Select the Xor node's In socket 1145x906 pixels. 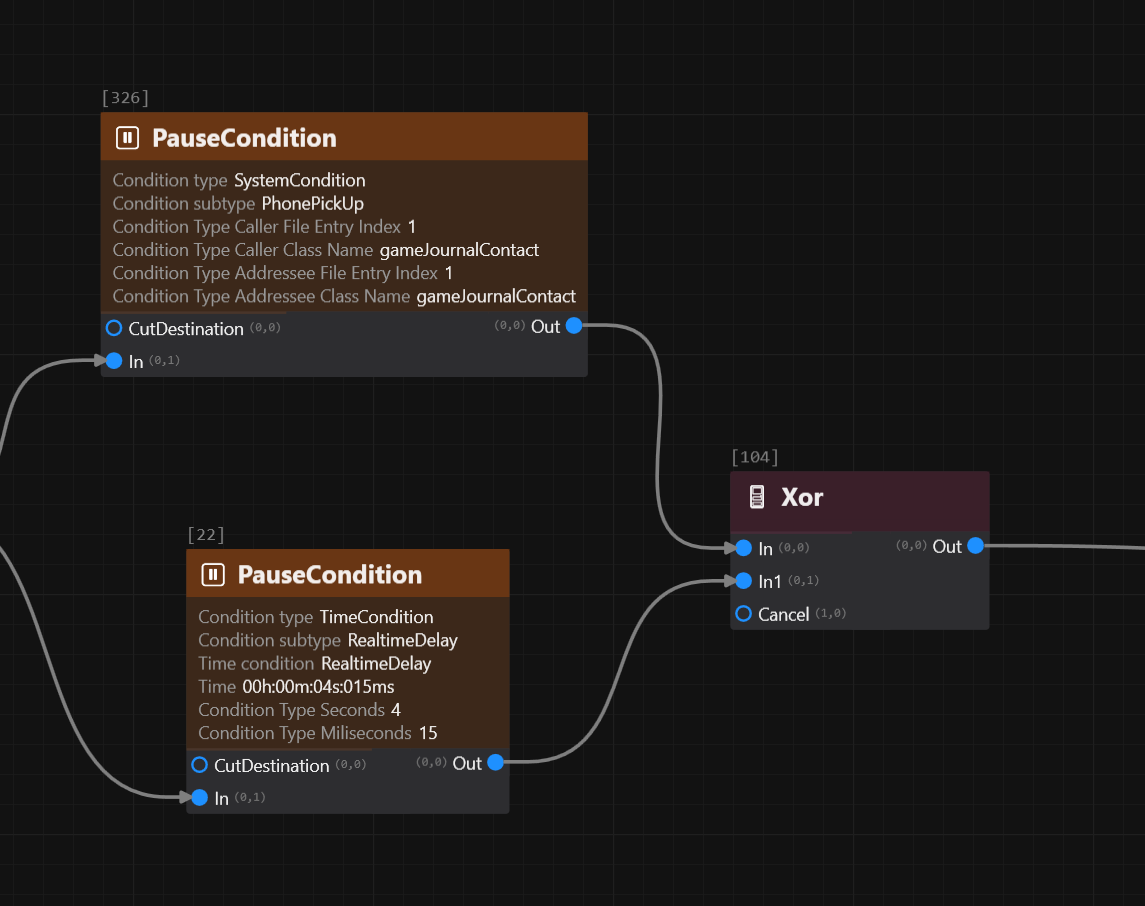click(x=743, y=548)
